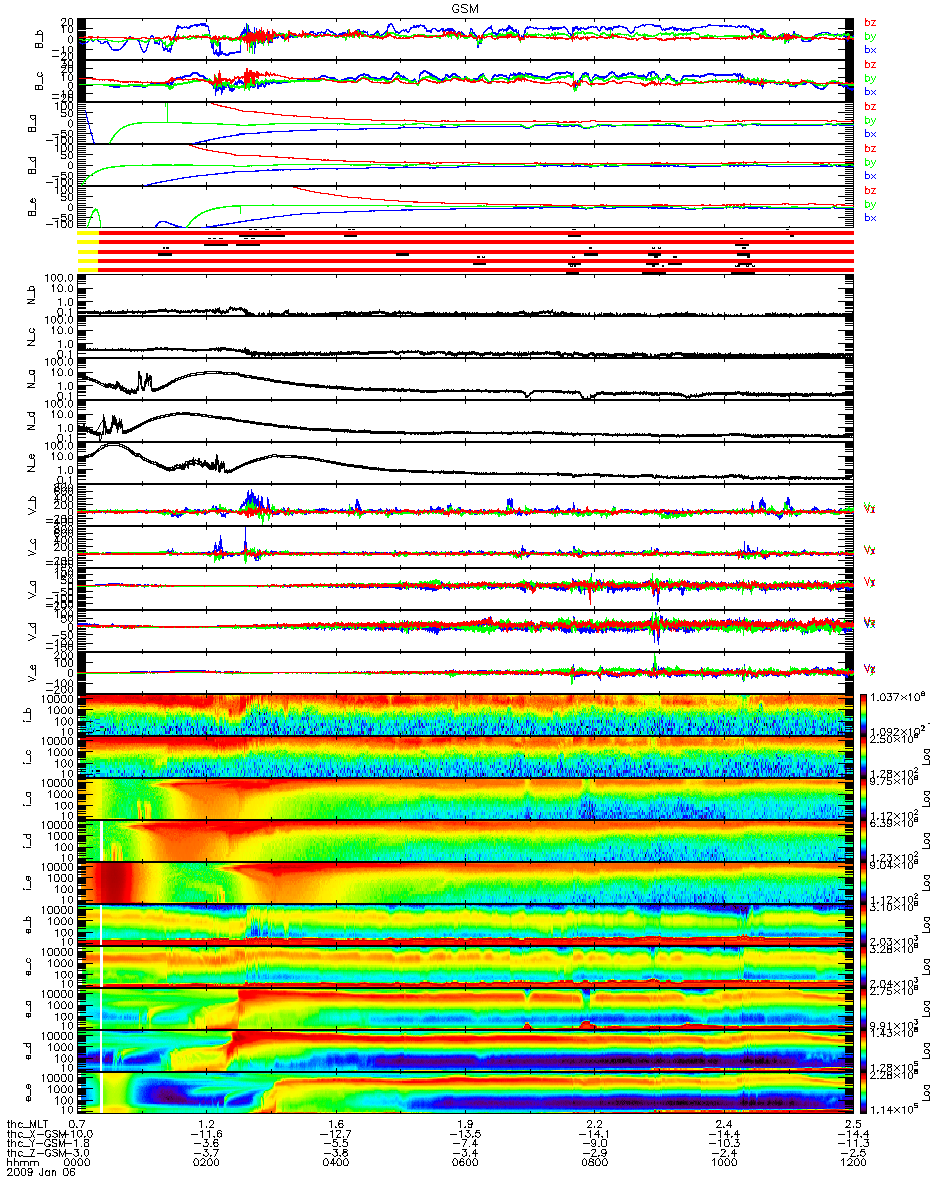This screenshot has width=930, height=1200.
Task: Click the bz legend entry beside B_c panel
Action: click(870, 64)
